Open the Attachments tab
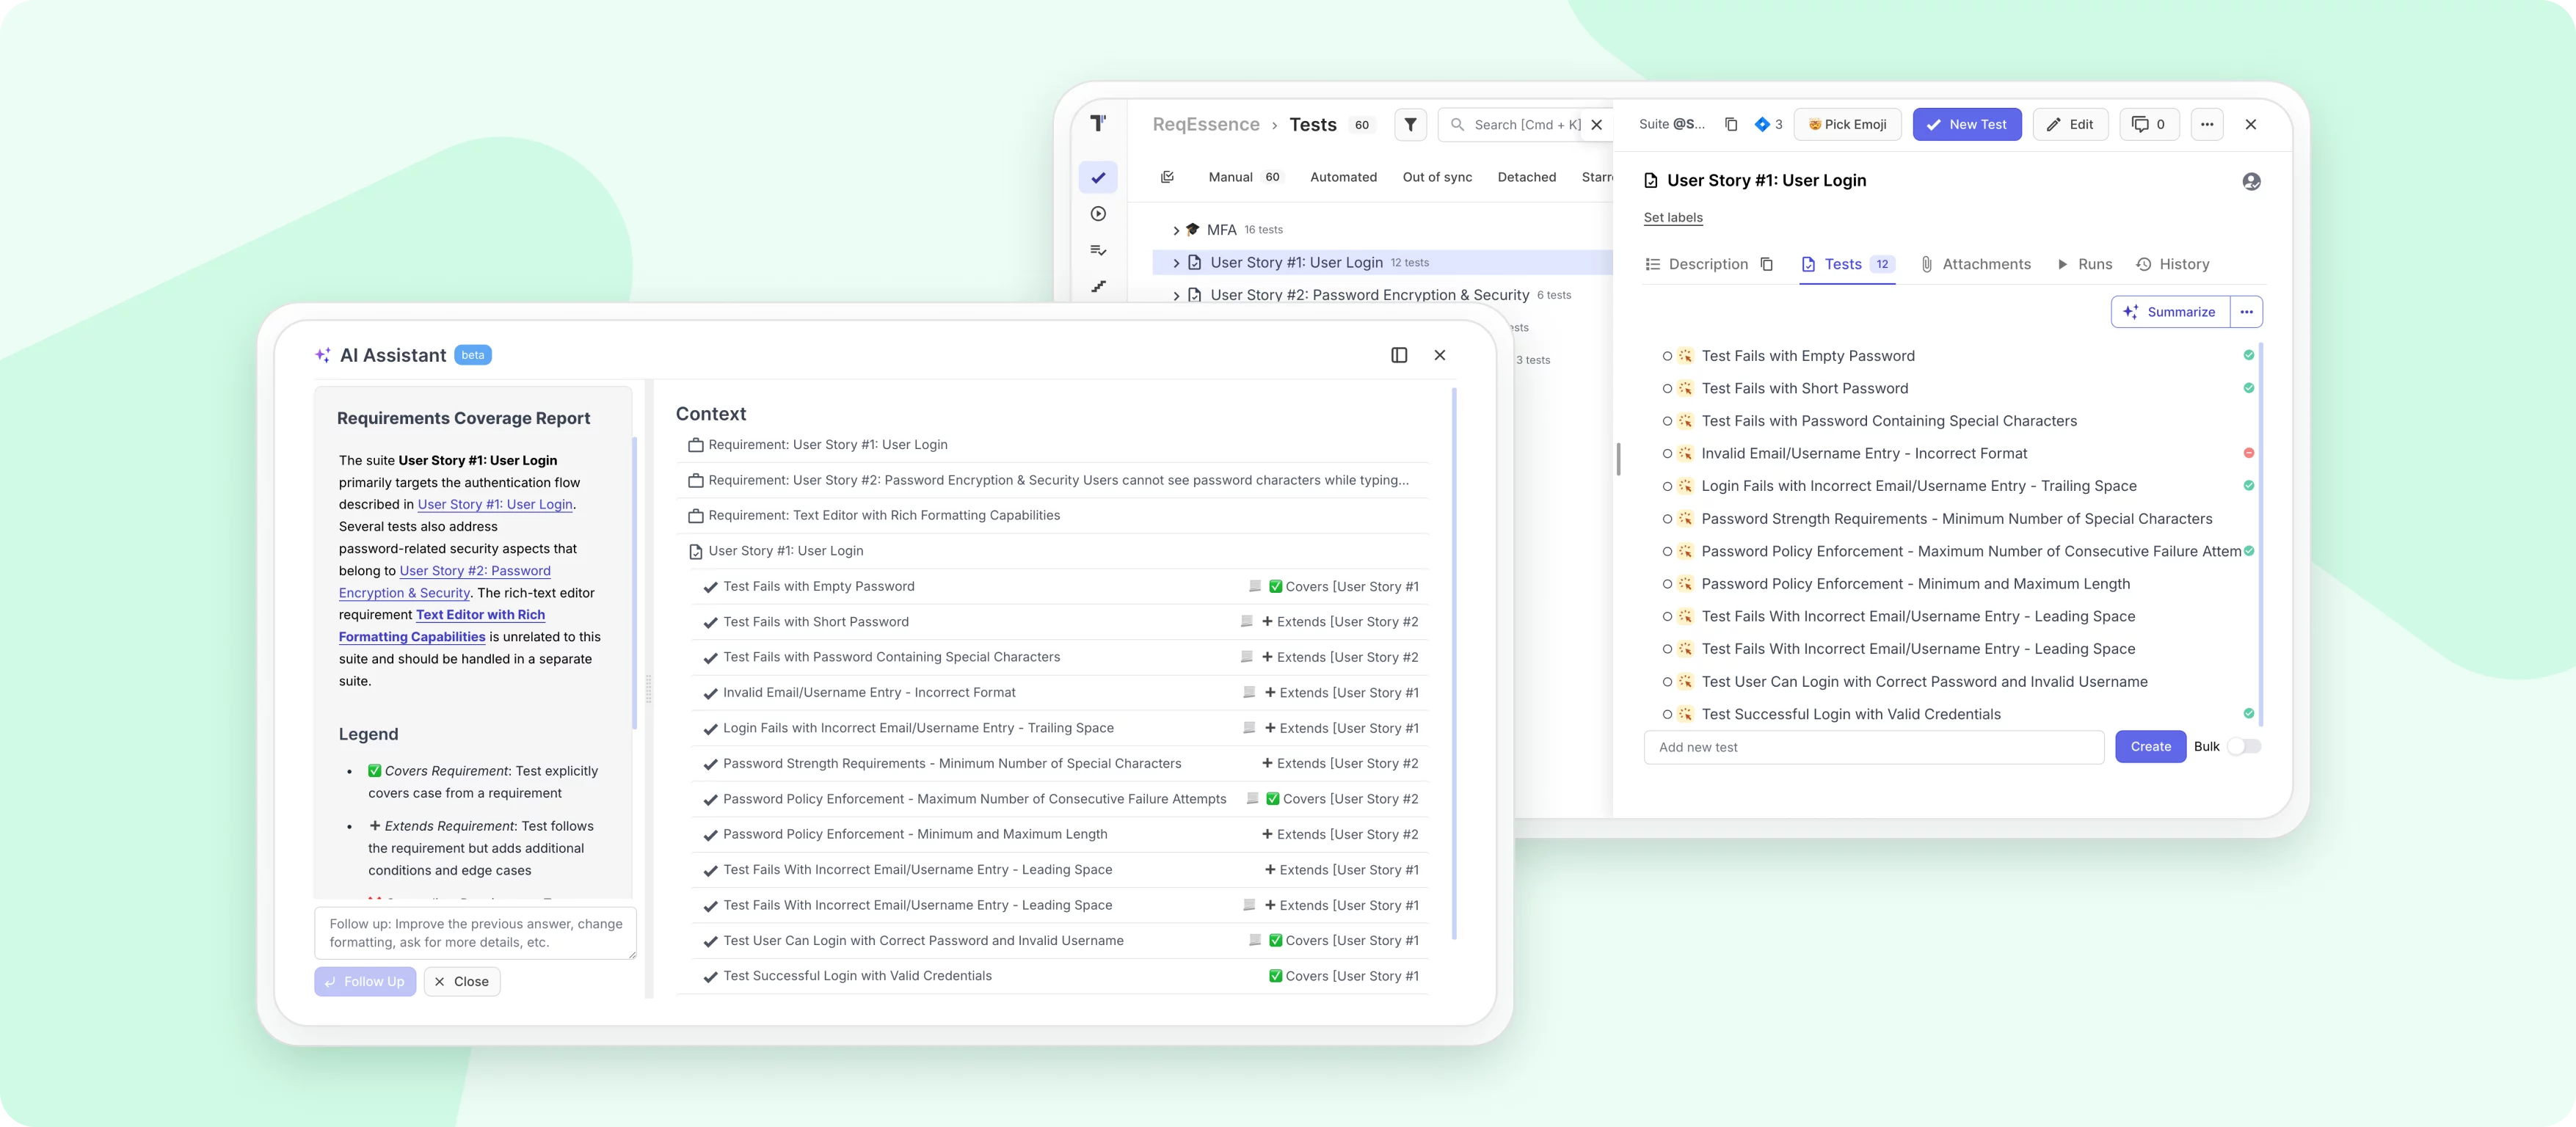This screenshot has width=2576, height=1127. [x=1976, y=264]
